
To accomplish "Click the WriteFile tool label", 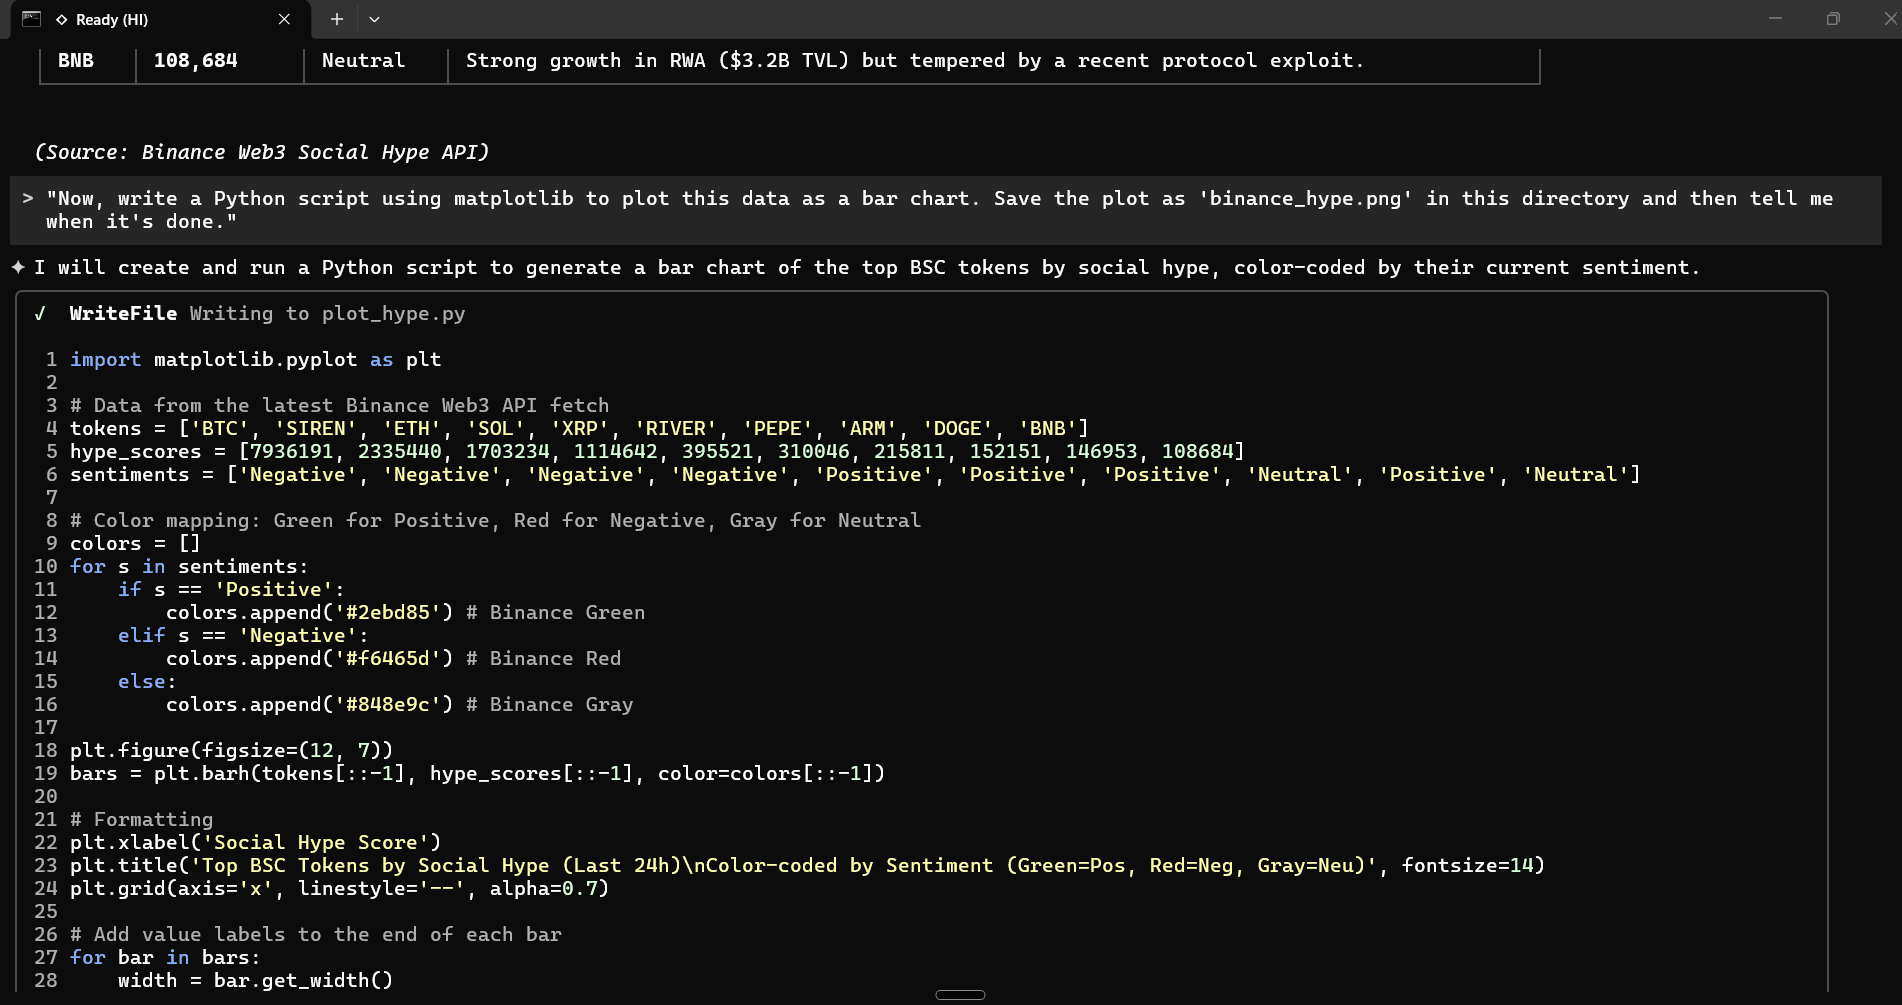I will [123, 314].
